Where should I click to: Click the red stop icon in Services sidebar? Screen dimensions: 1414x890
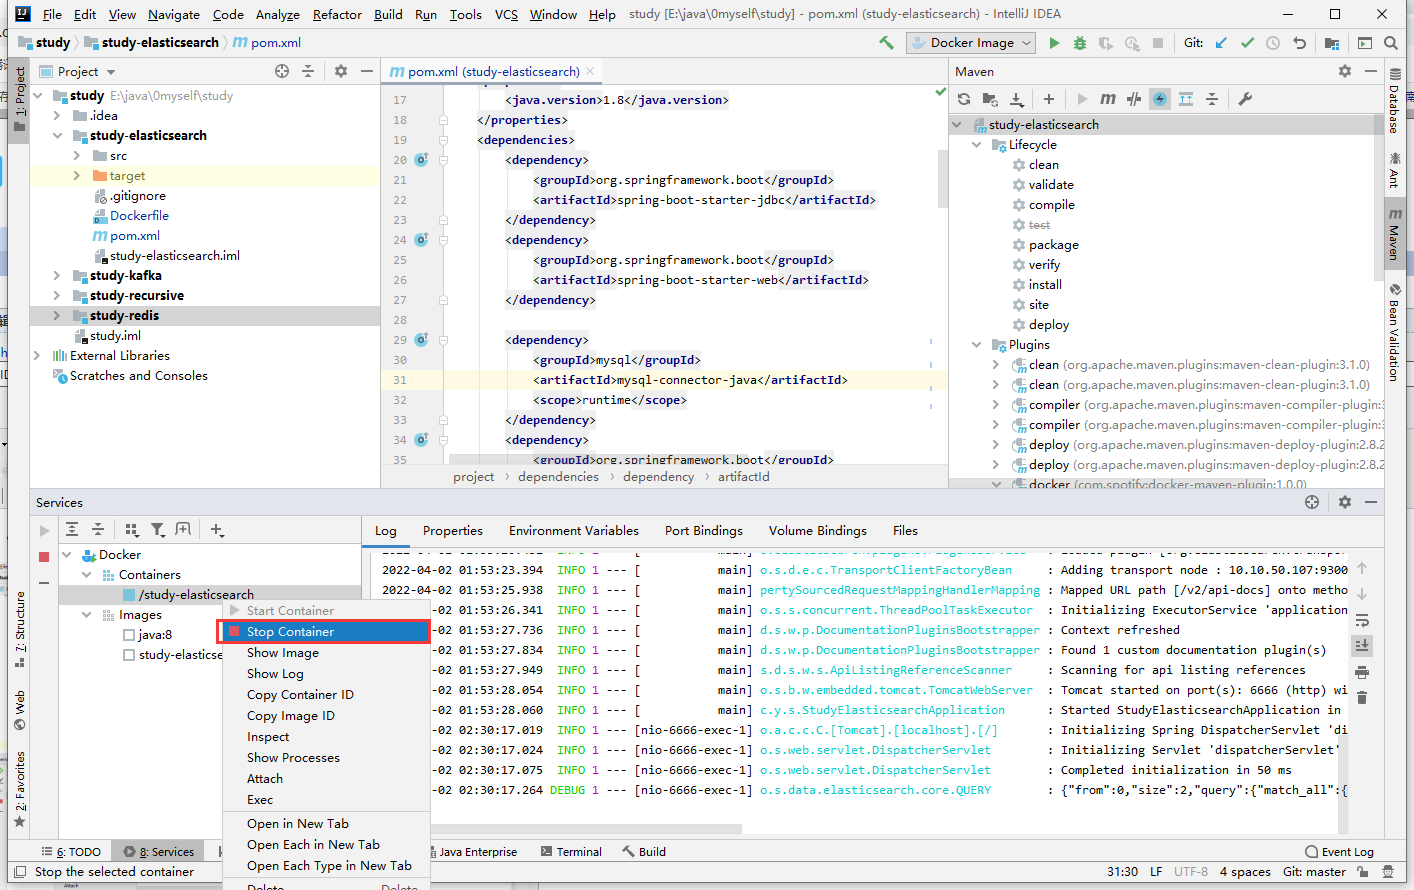click(44, 556)
